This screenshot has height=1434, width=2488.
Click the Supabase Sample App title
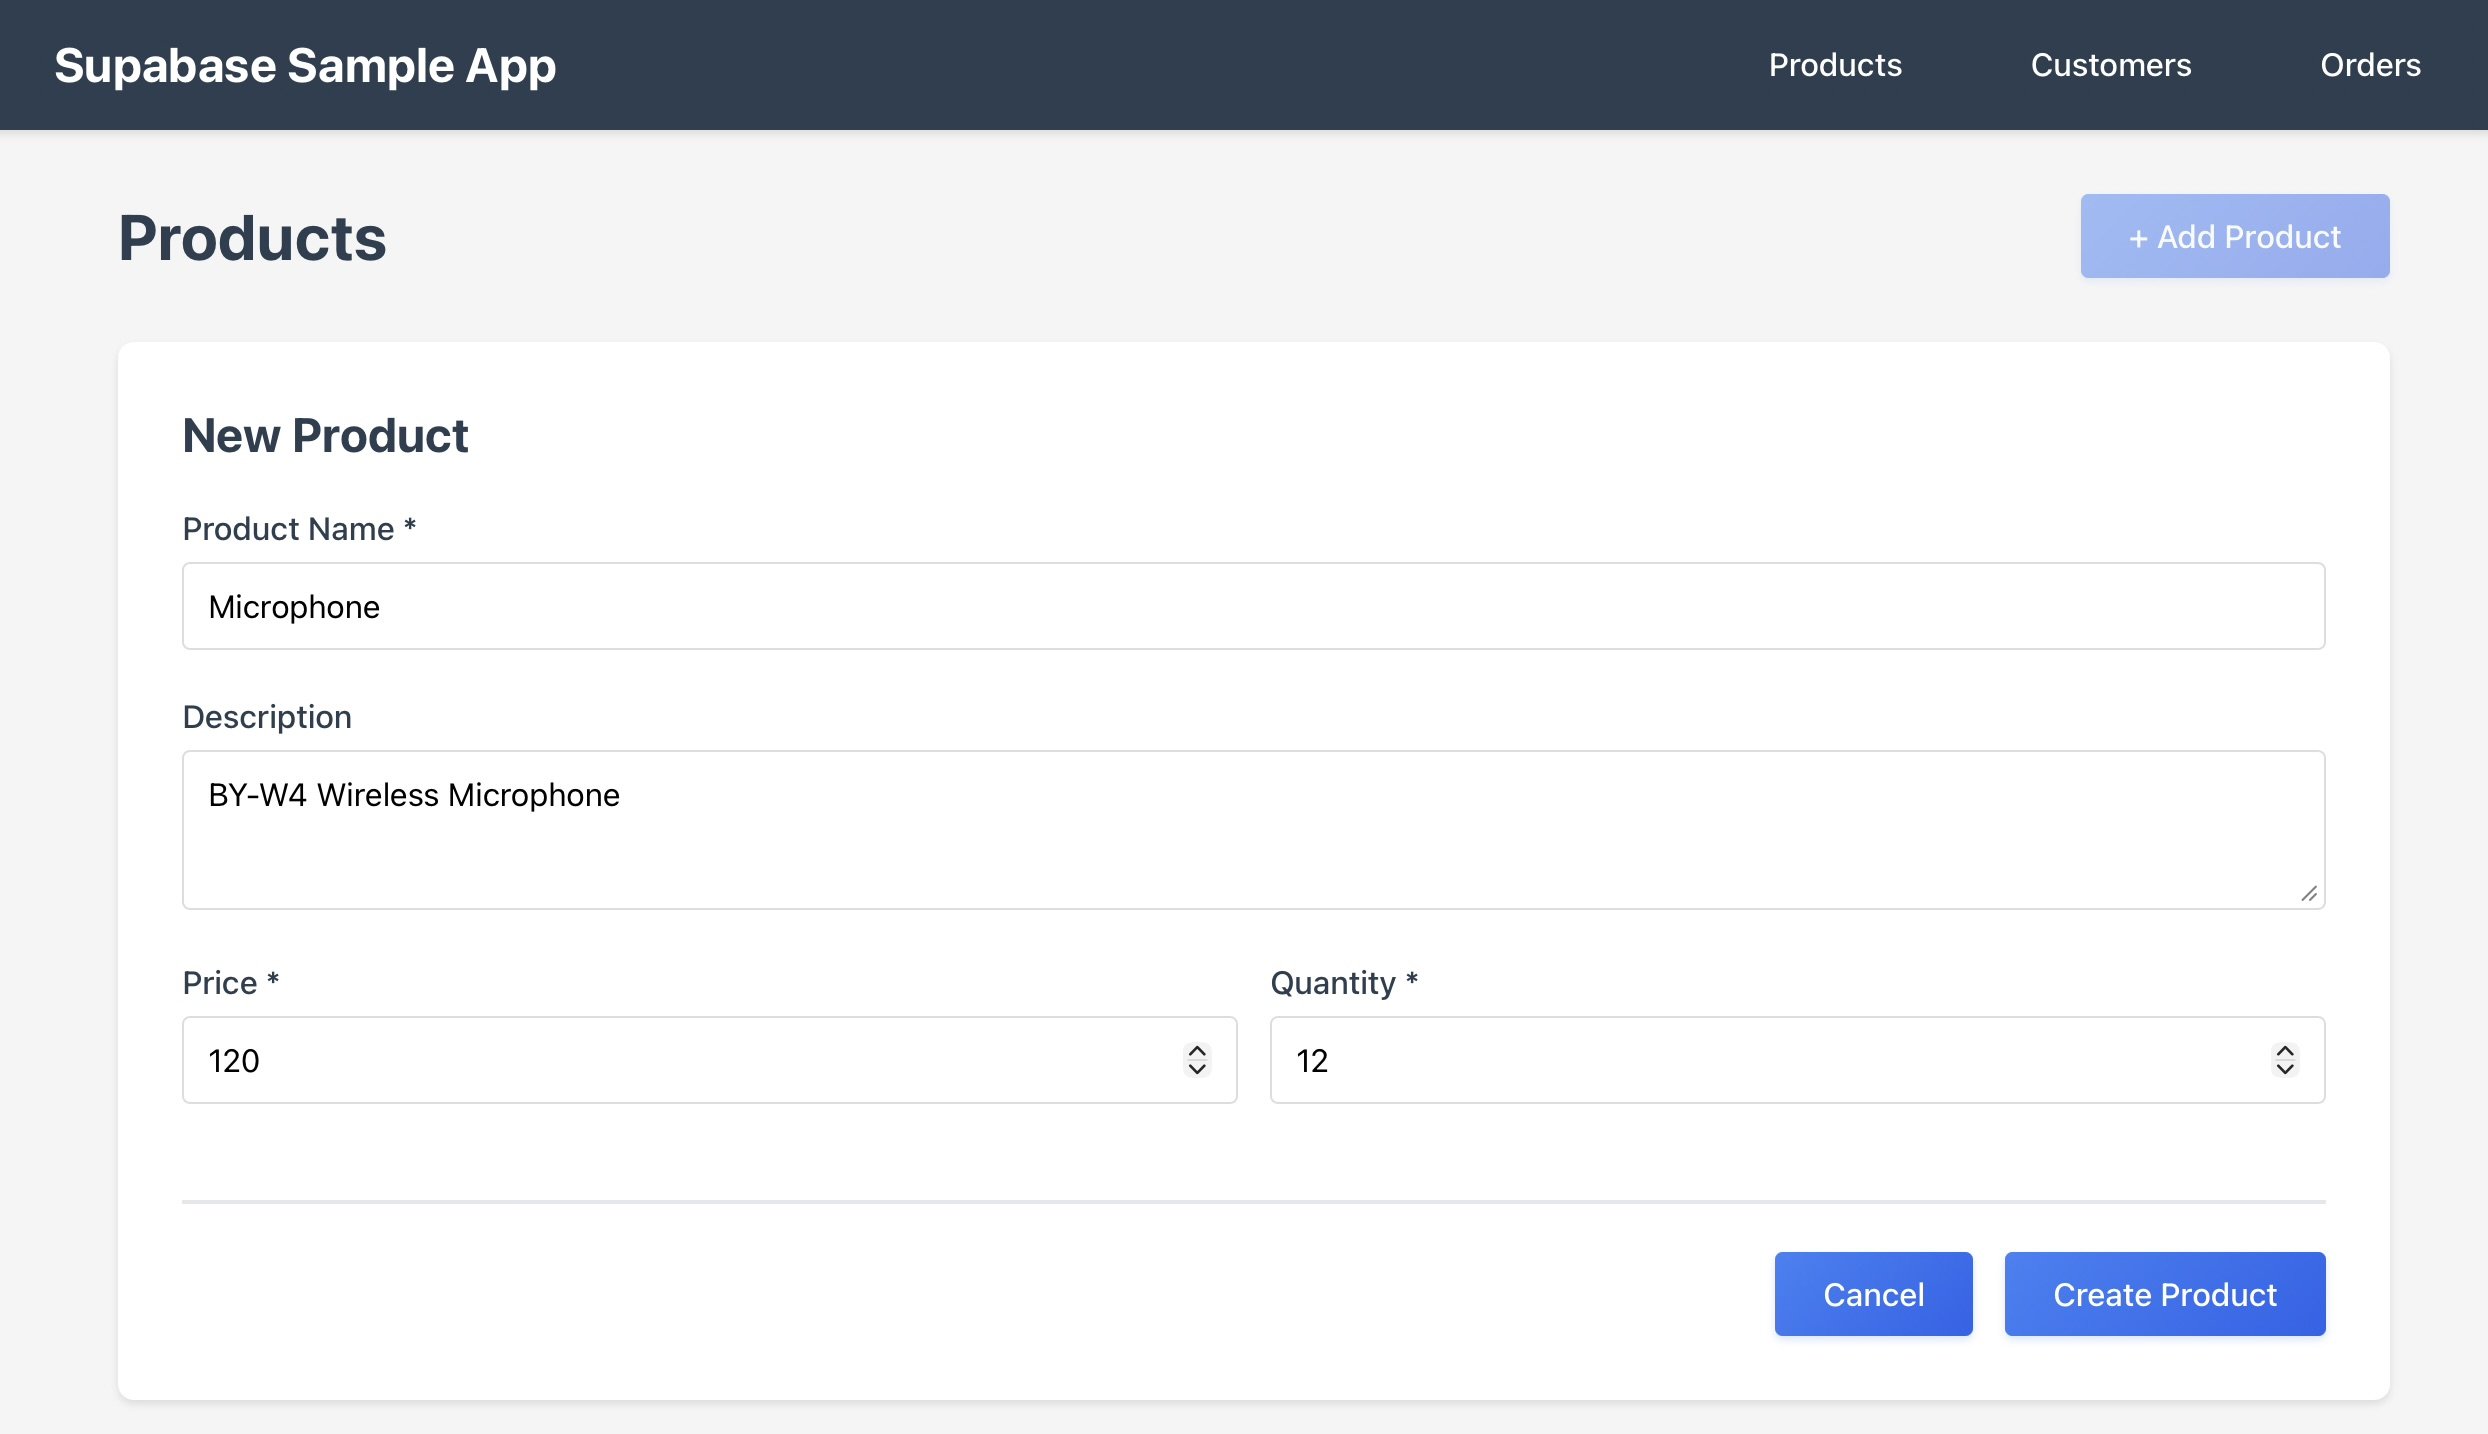coord(305,66)
